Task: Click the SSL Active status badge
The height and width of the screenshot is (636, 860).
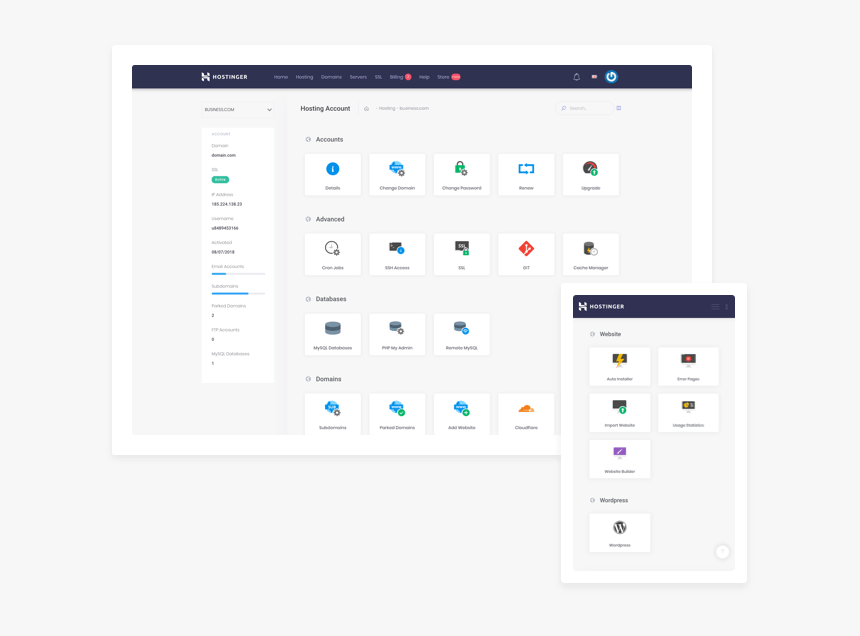Action: click(220, 180)
